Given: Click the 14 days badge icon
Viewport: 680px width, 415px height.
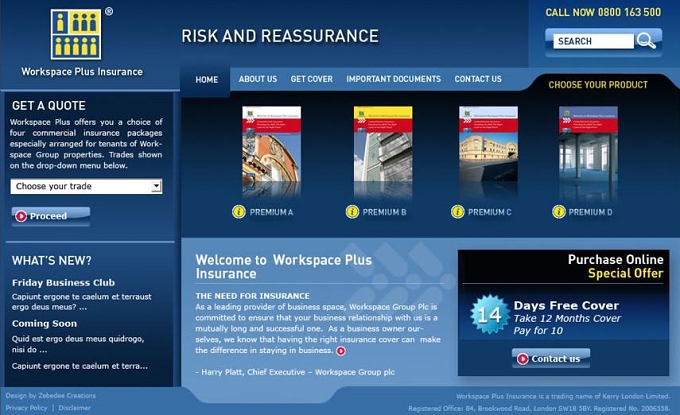Looking at the screenshot, I should tap(490, 314).
